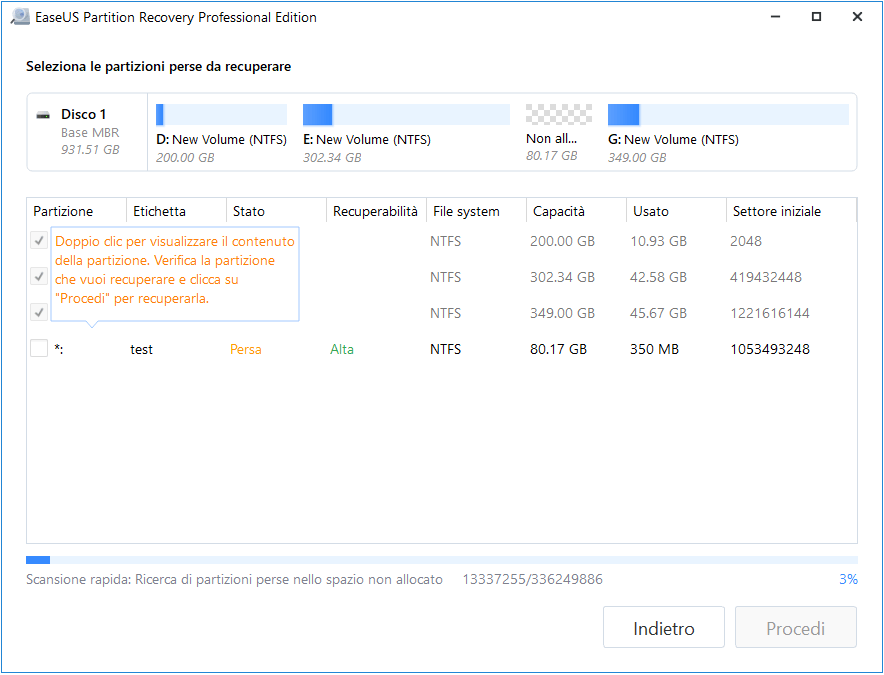Screen dimensions: 884x675
Task: Click the Stato column header
Action: (x=276, y=211)
